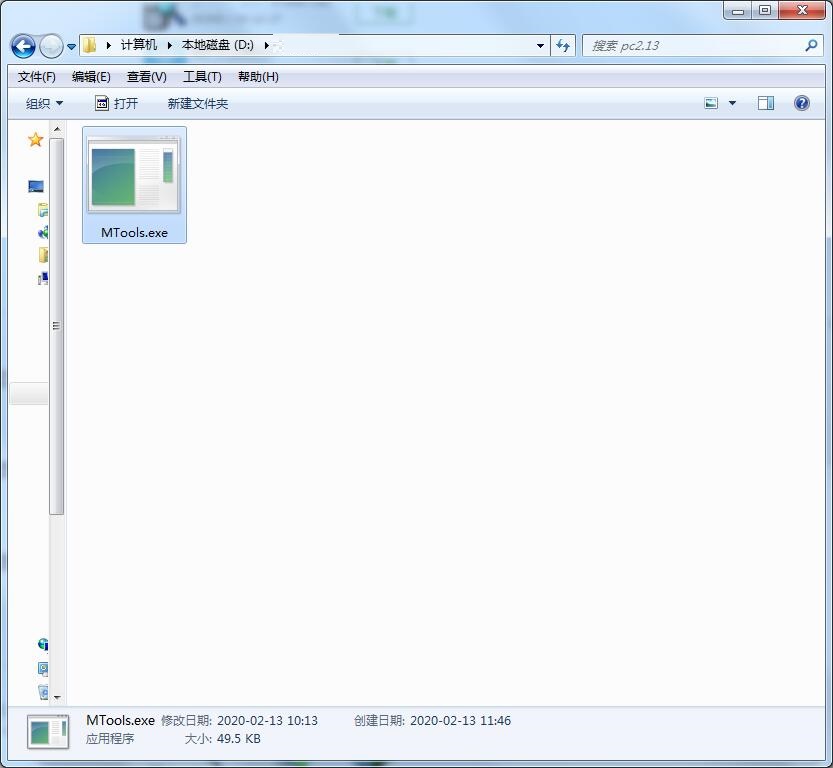Open the 编辑(E) menu
This screenshot has width=833, height=768.
[91, 77]
